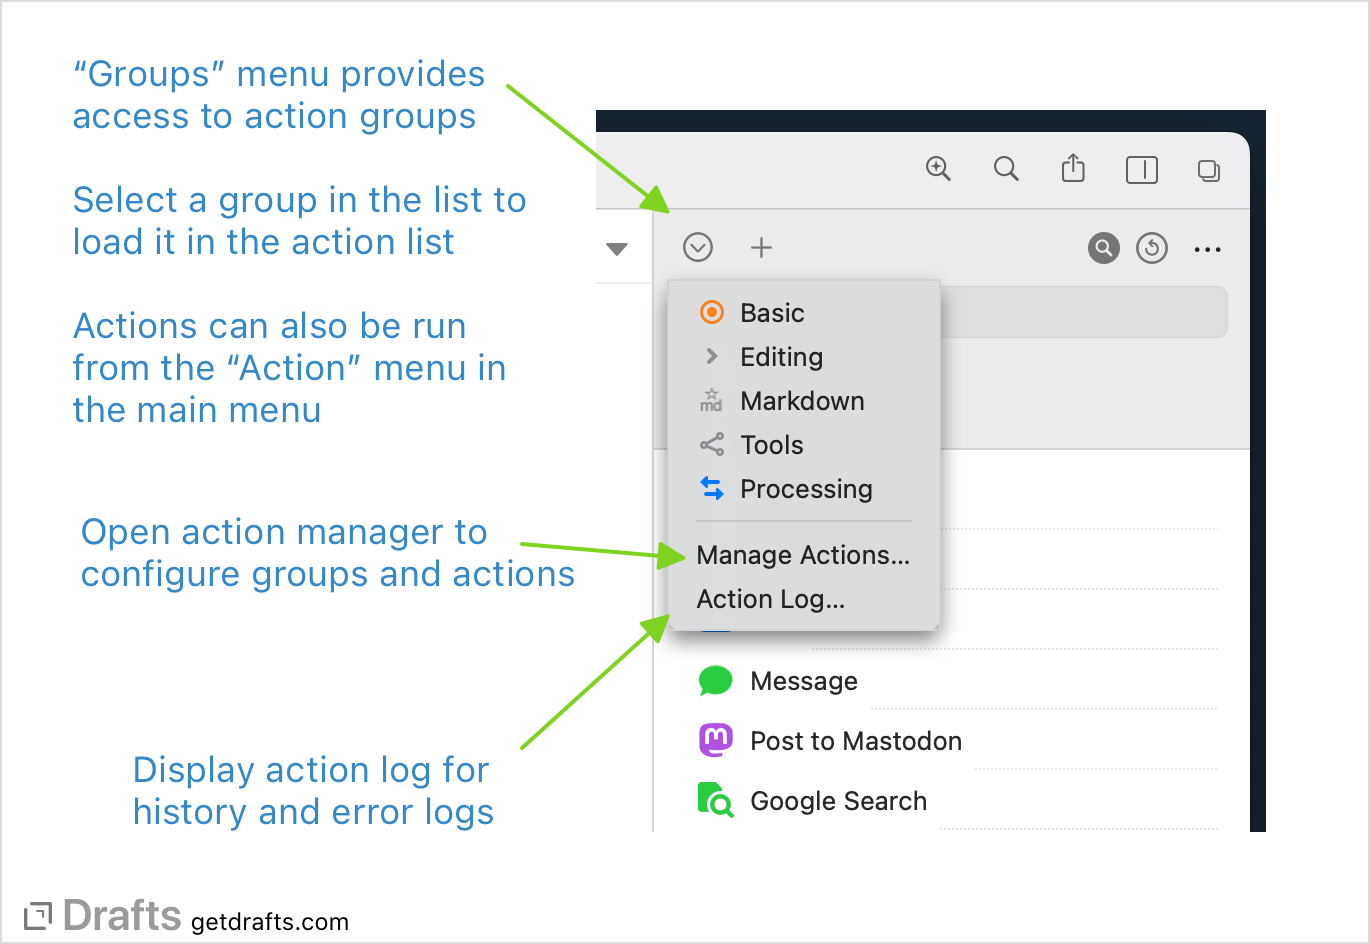1370x944 pixels.
Task: Open the tab overview icon on the far right
Action: (1208, 170)
